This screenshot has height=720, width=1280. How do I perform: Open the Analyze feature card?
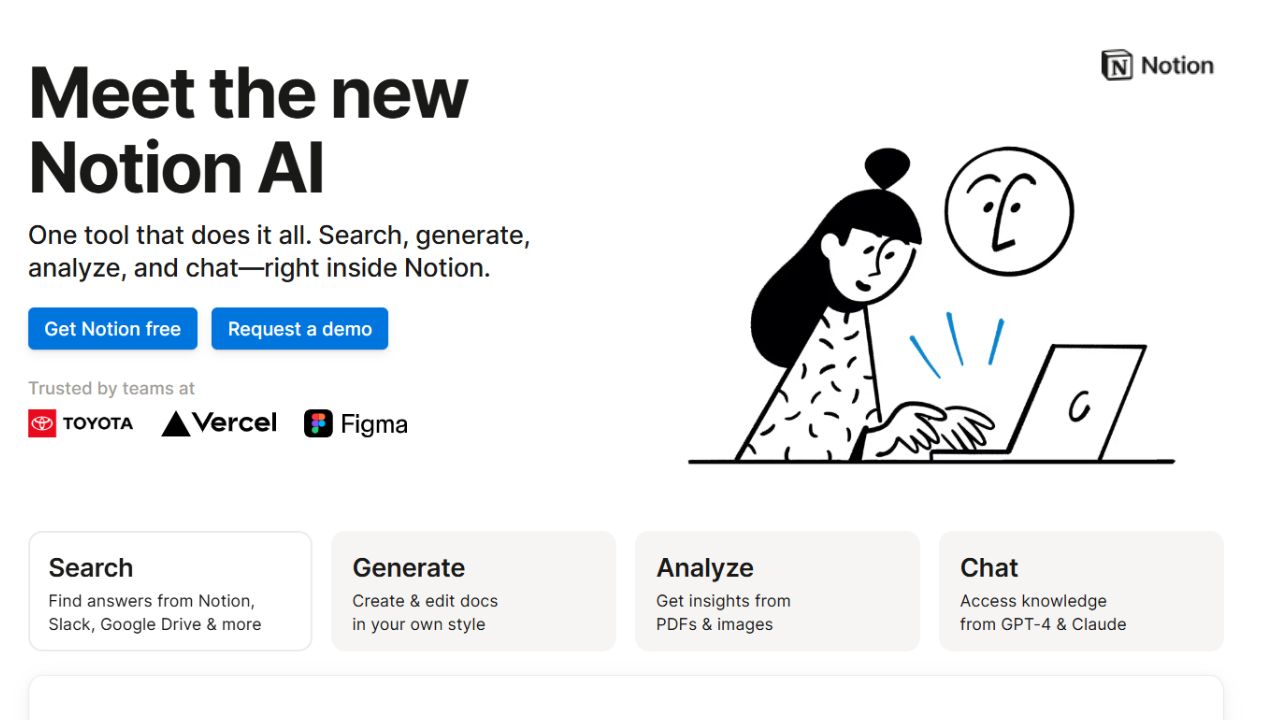[x=777, y=590]
